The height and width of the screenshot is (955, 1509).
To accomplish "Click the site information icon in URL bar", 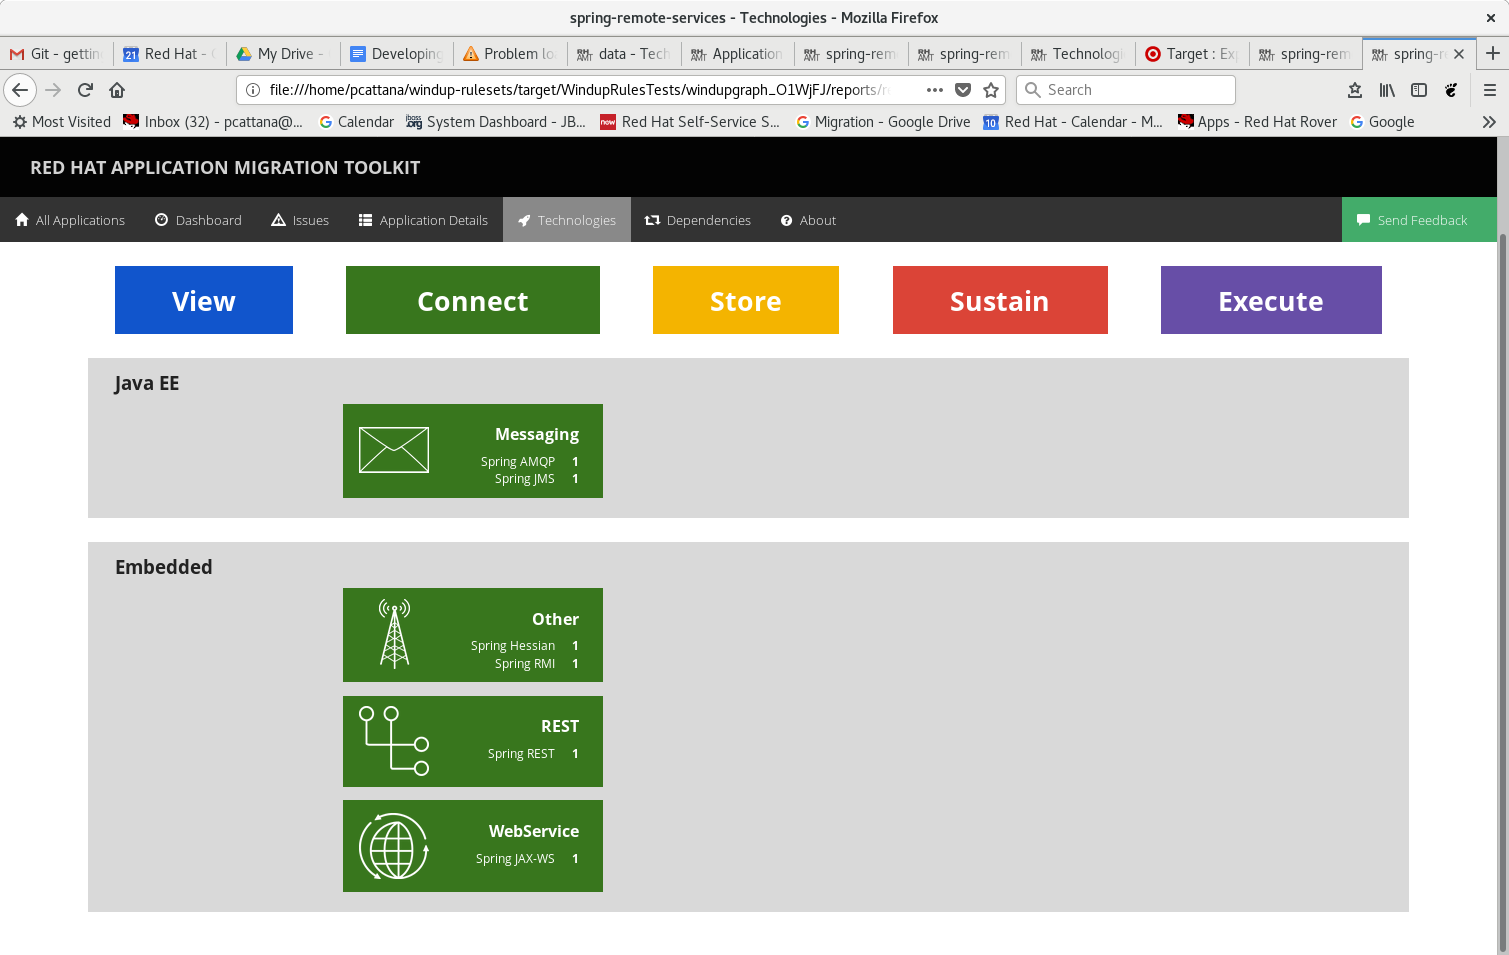I will coord(253,90).
